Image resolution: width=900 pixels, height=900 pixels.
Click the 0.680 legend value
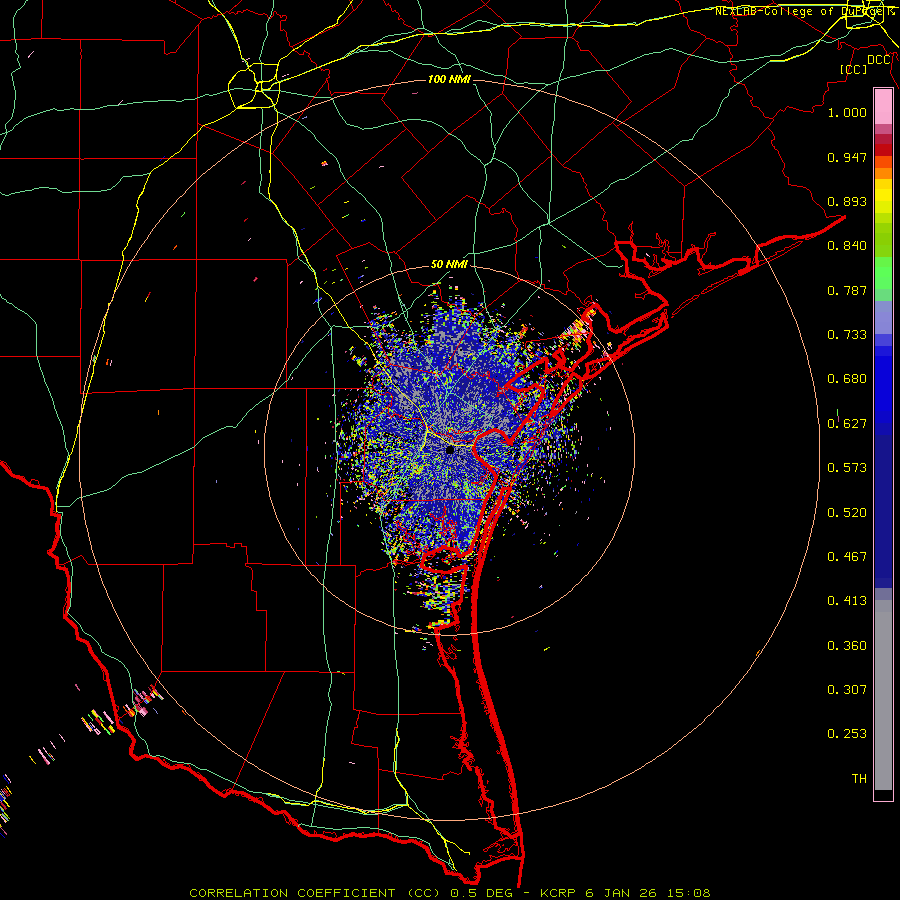click(x=847, y=379)
